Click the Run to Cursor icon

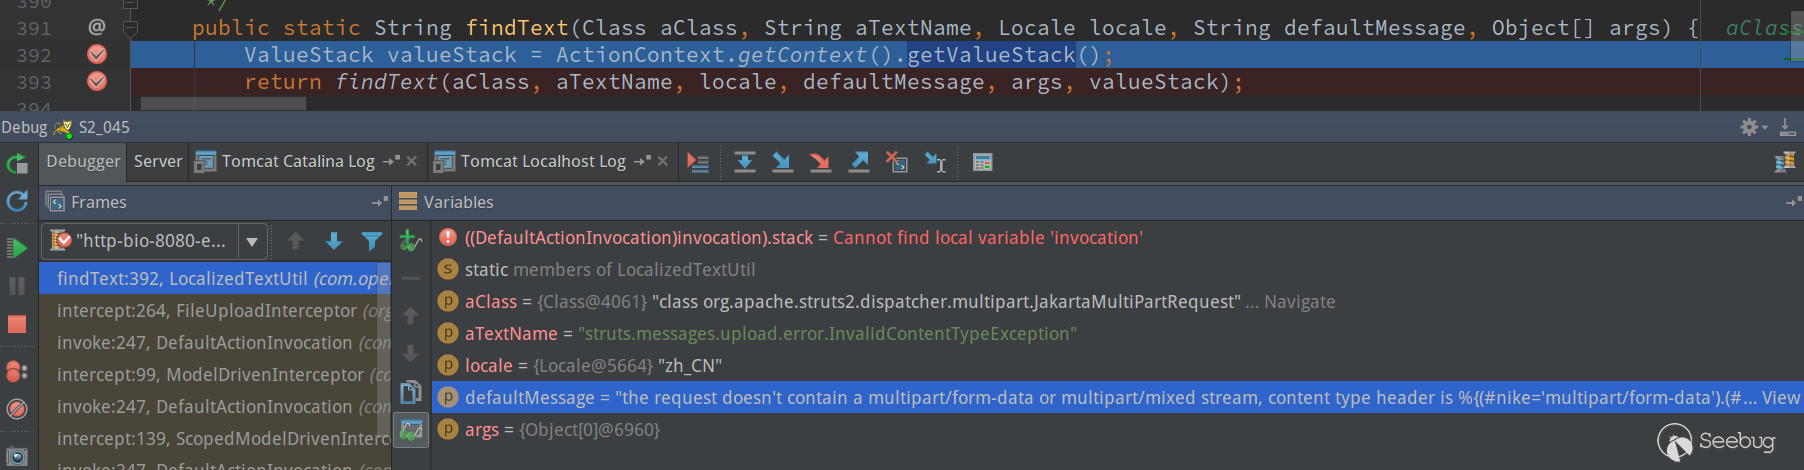[935, 162]
